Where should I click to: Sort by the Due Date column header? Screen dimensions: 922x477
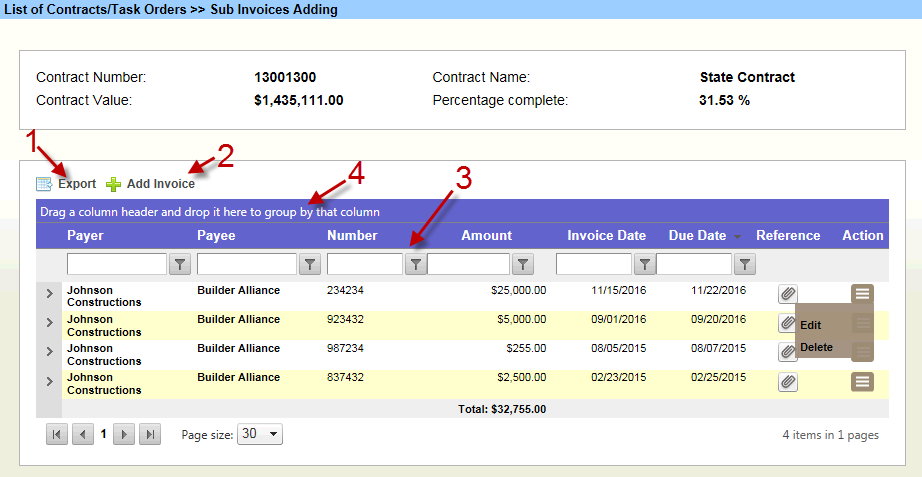tap(697, 236)
